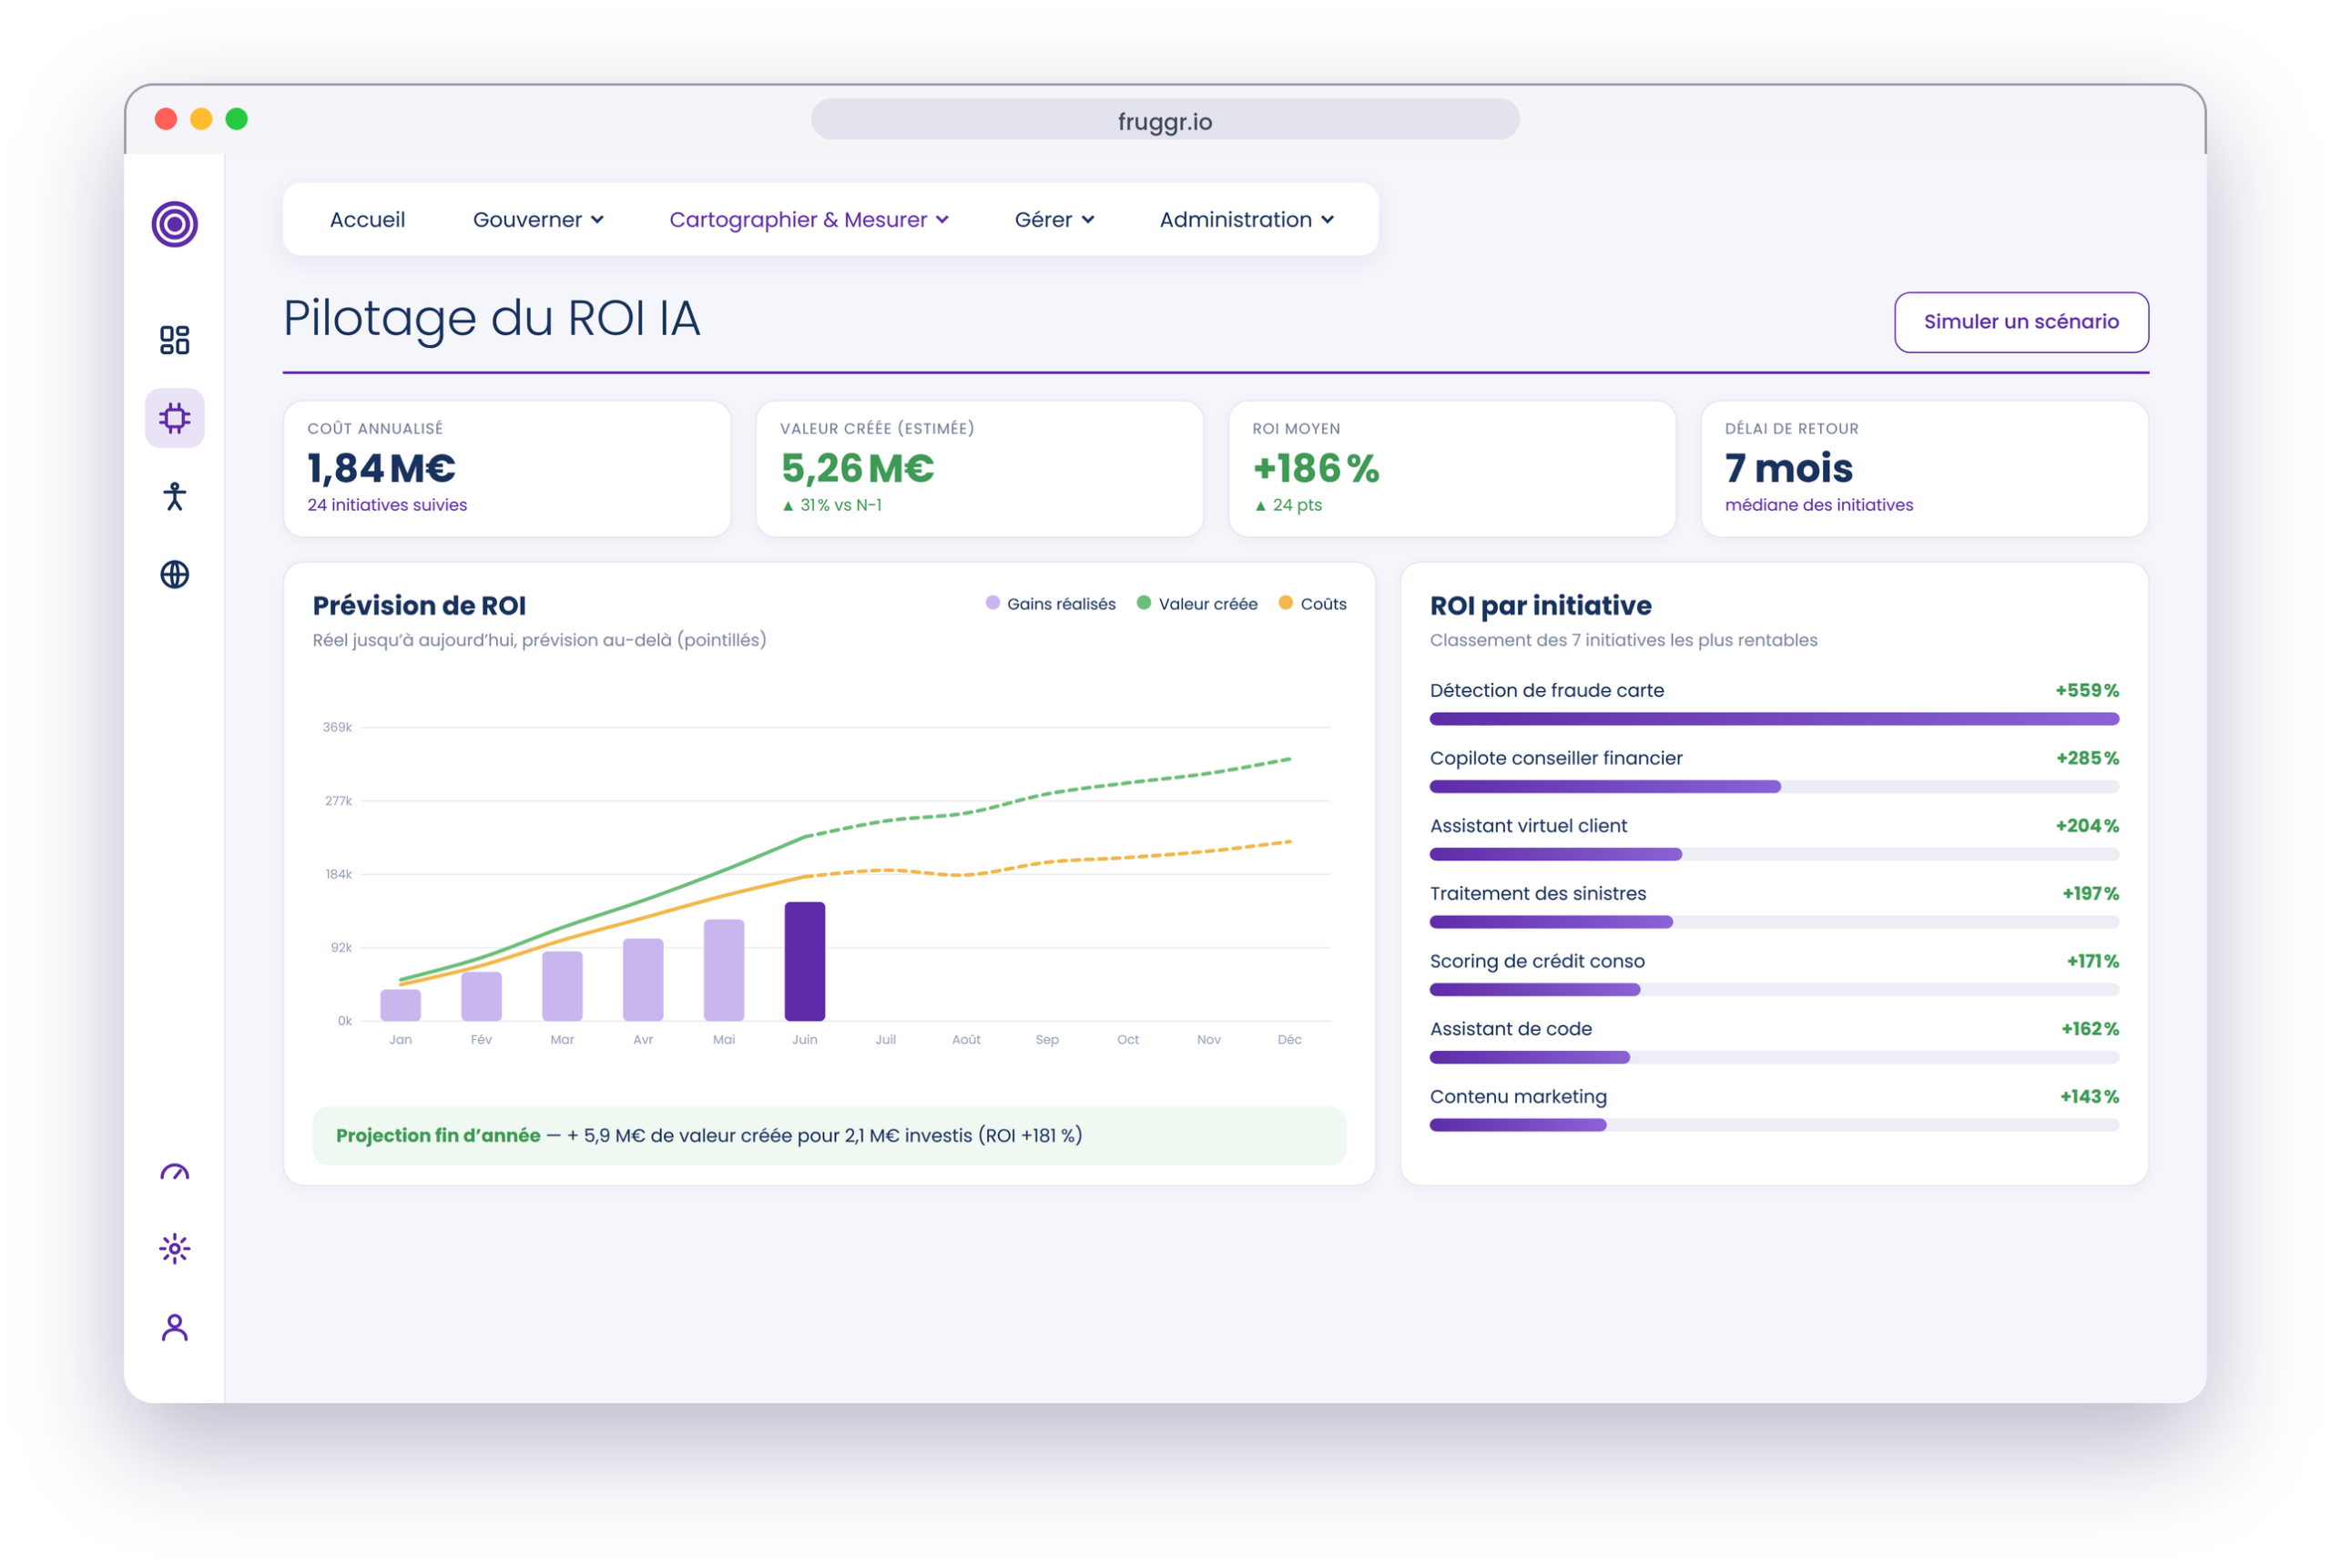Expand the Cartographier & Mesurer dropdown
This screenshot has height=1568, width=2331.
808,220
